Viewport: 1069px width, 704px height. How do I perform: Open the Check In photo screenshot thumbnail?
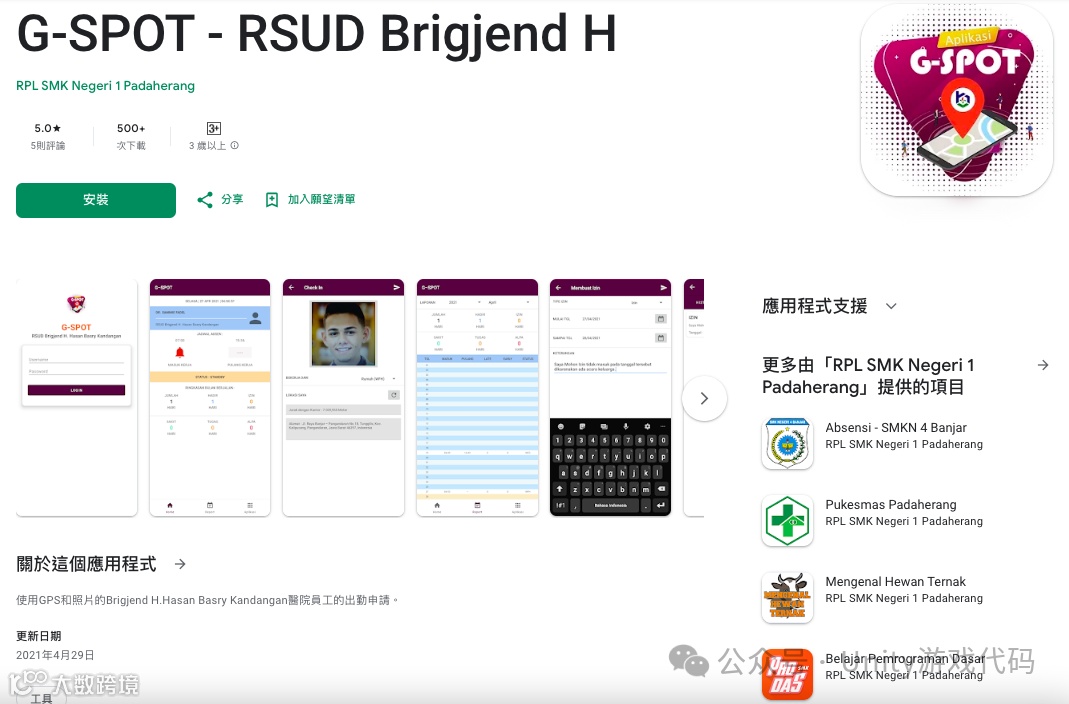pos(344,397)
